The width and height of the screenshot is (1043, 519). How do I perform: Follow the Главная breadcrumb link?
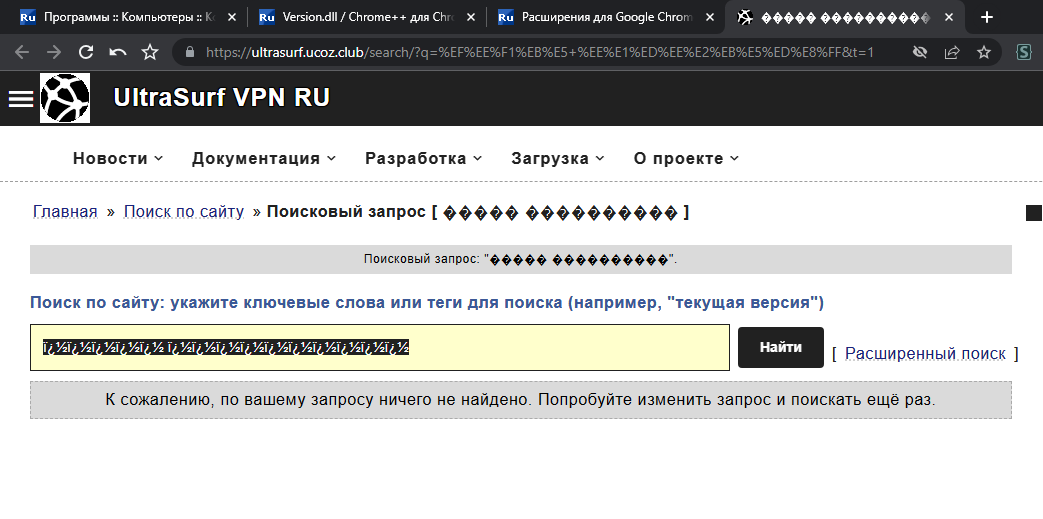click(65, 212)
